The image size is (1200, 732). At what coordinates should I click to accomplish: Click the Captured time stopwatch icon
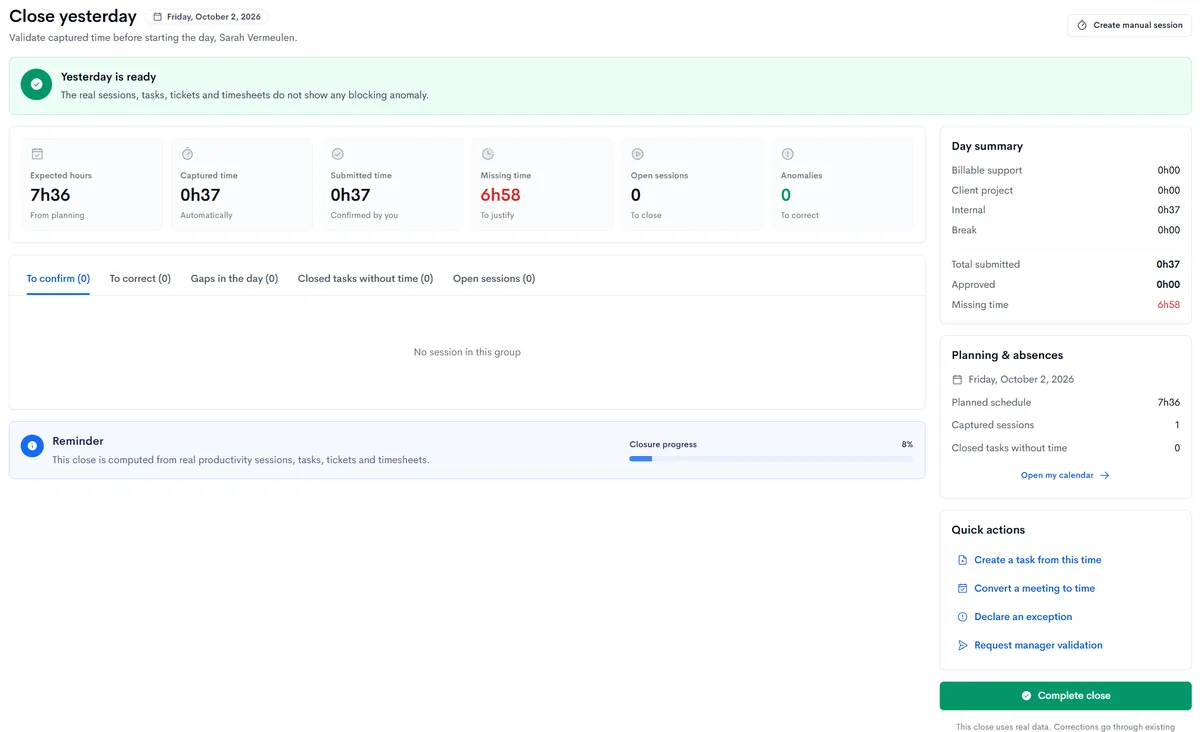(187, 154)
